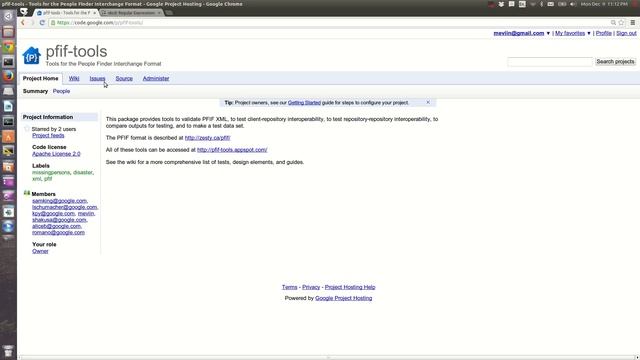Open the Wiki tab

click(x=74, y=78)
